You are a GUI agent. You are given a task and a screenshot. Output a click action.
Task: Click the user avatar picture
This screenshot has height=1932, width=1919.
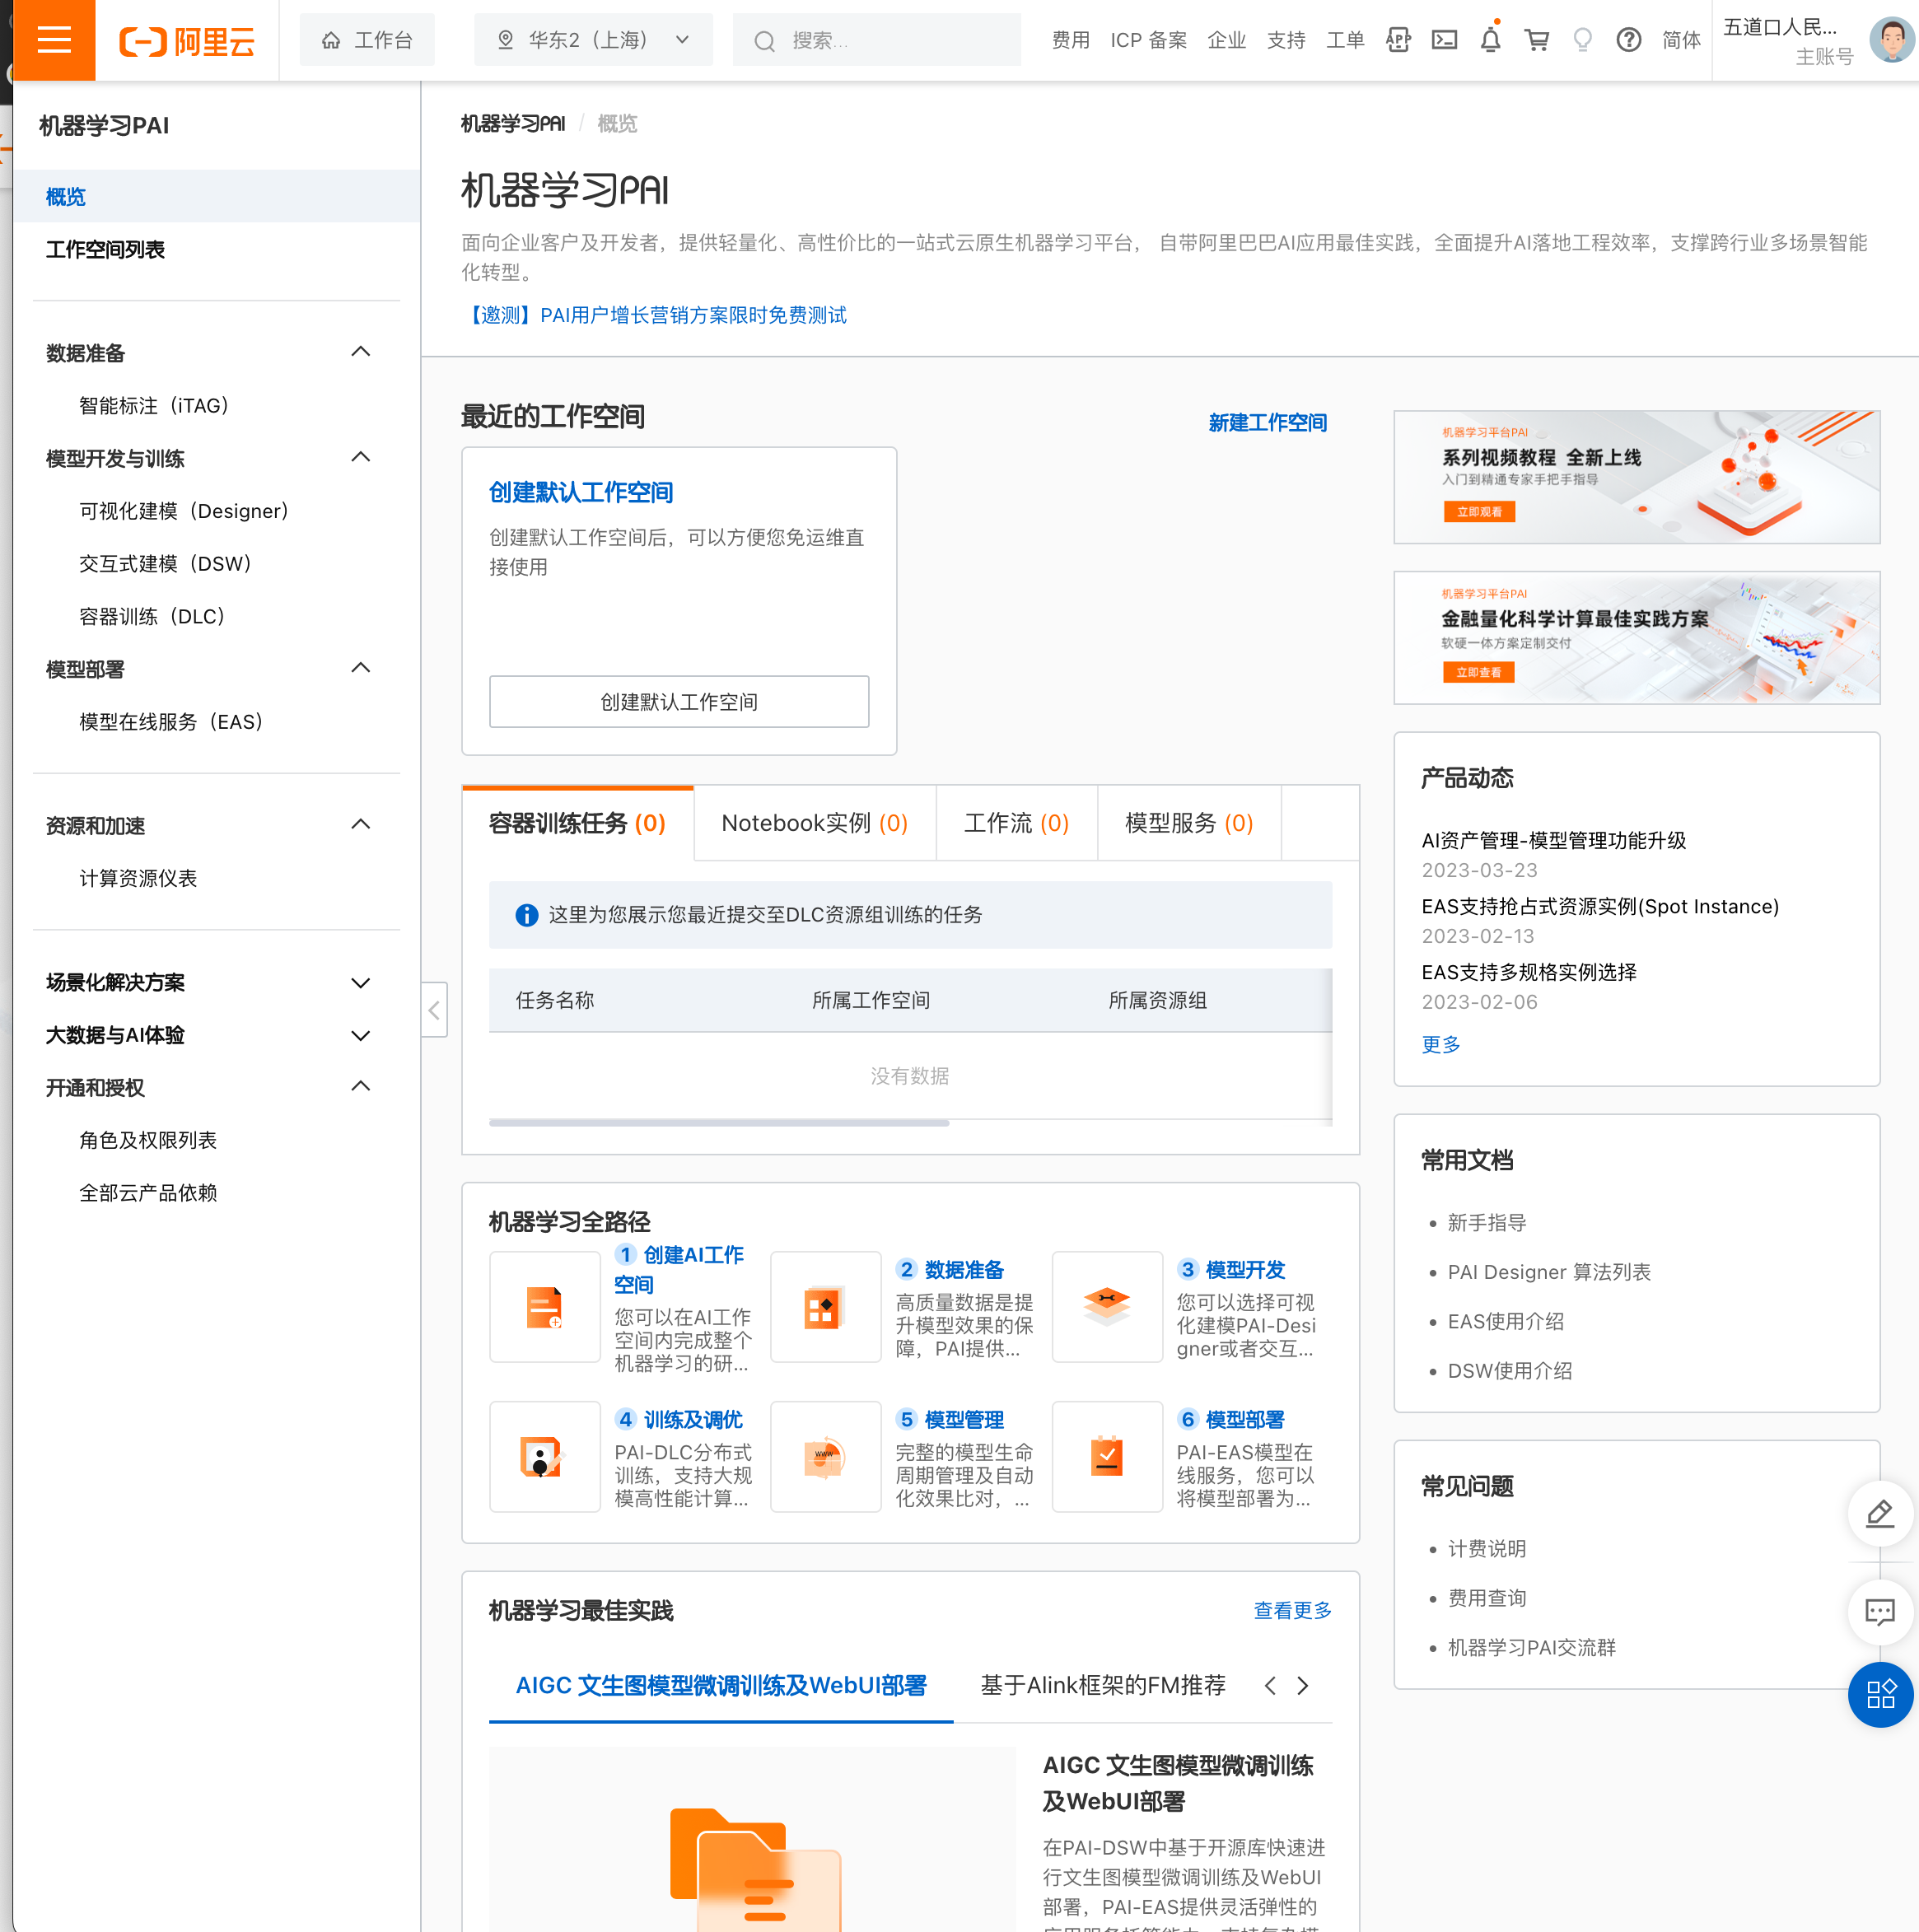coord(1891,40)
